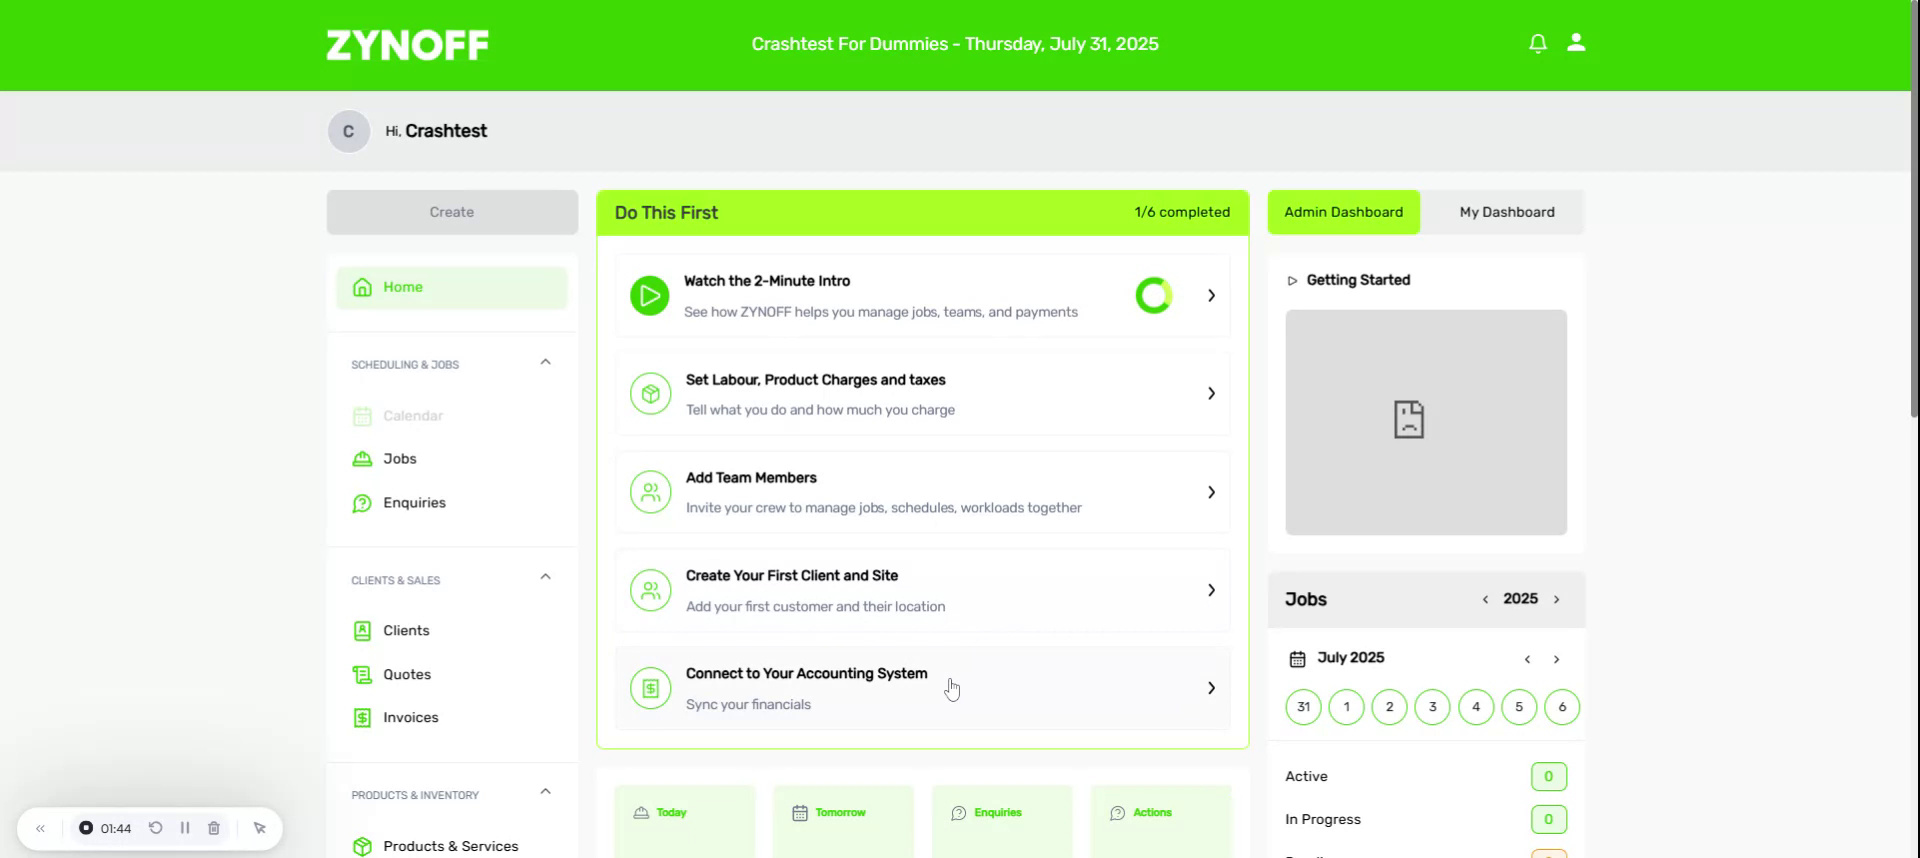
Task: Switch to My Dashboard tab
Action: coord(1506,212)
